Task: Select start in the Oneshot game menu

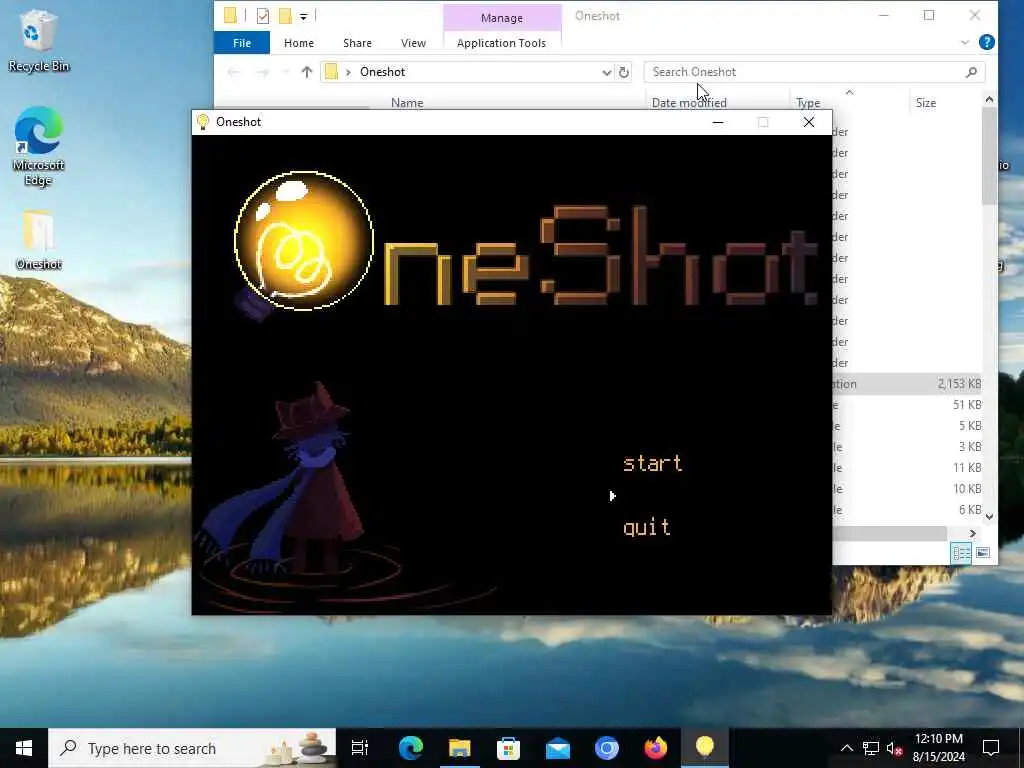Action: click(652, 463)
